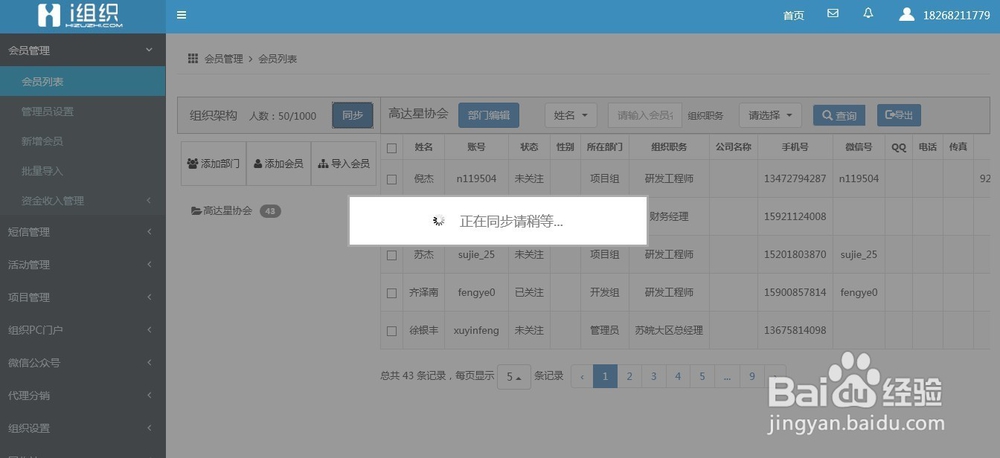Toggle the select-all checkbox in table header

click(392, 148)
